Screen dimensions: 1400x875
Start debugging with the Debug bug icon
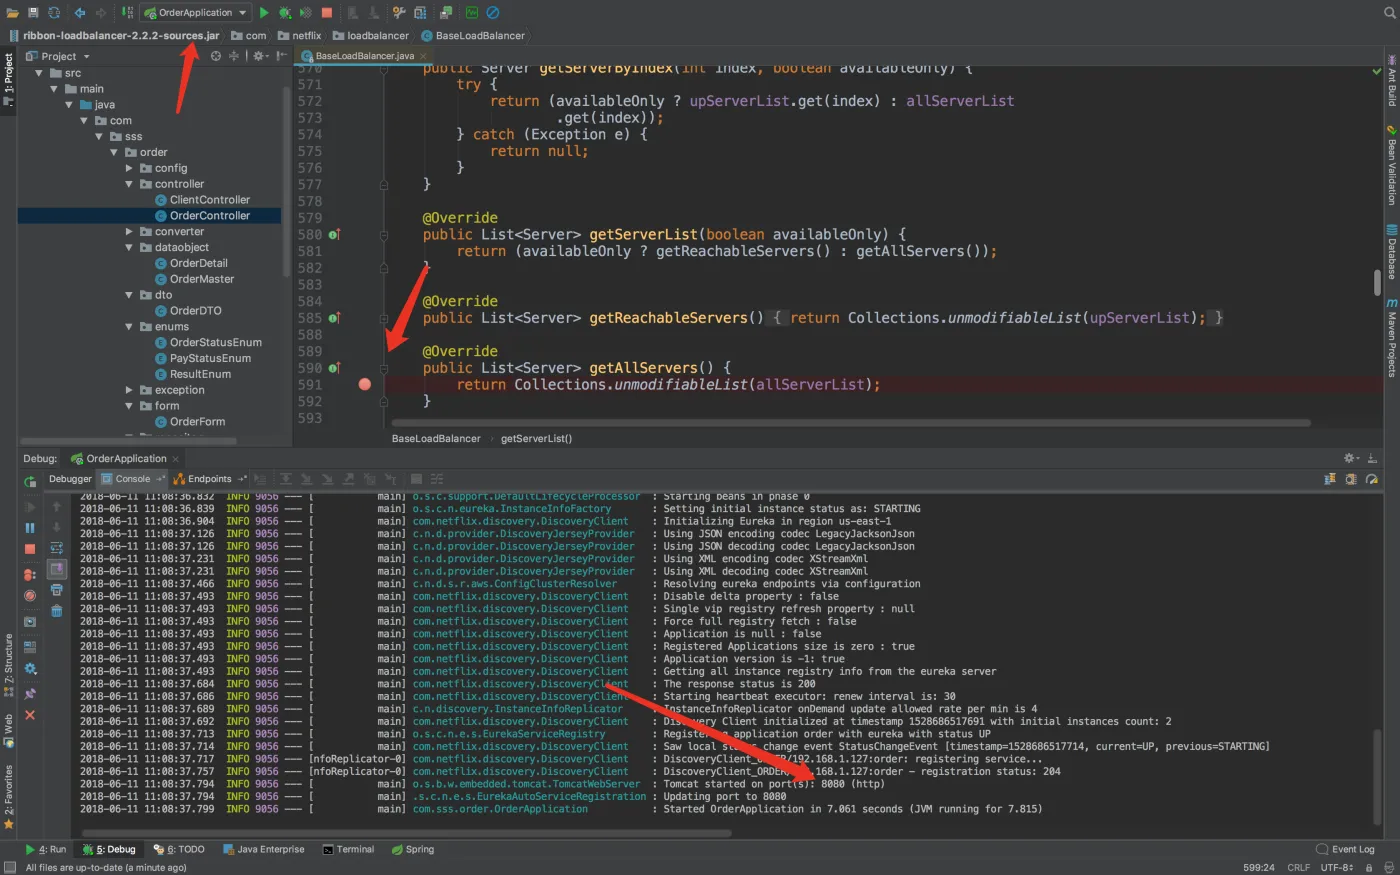coord(285,13)
